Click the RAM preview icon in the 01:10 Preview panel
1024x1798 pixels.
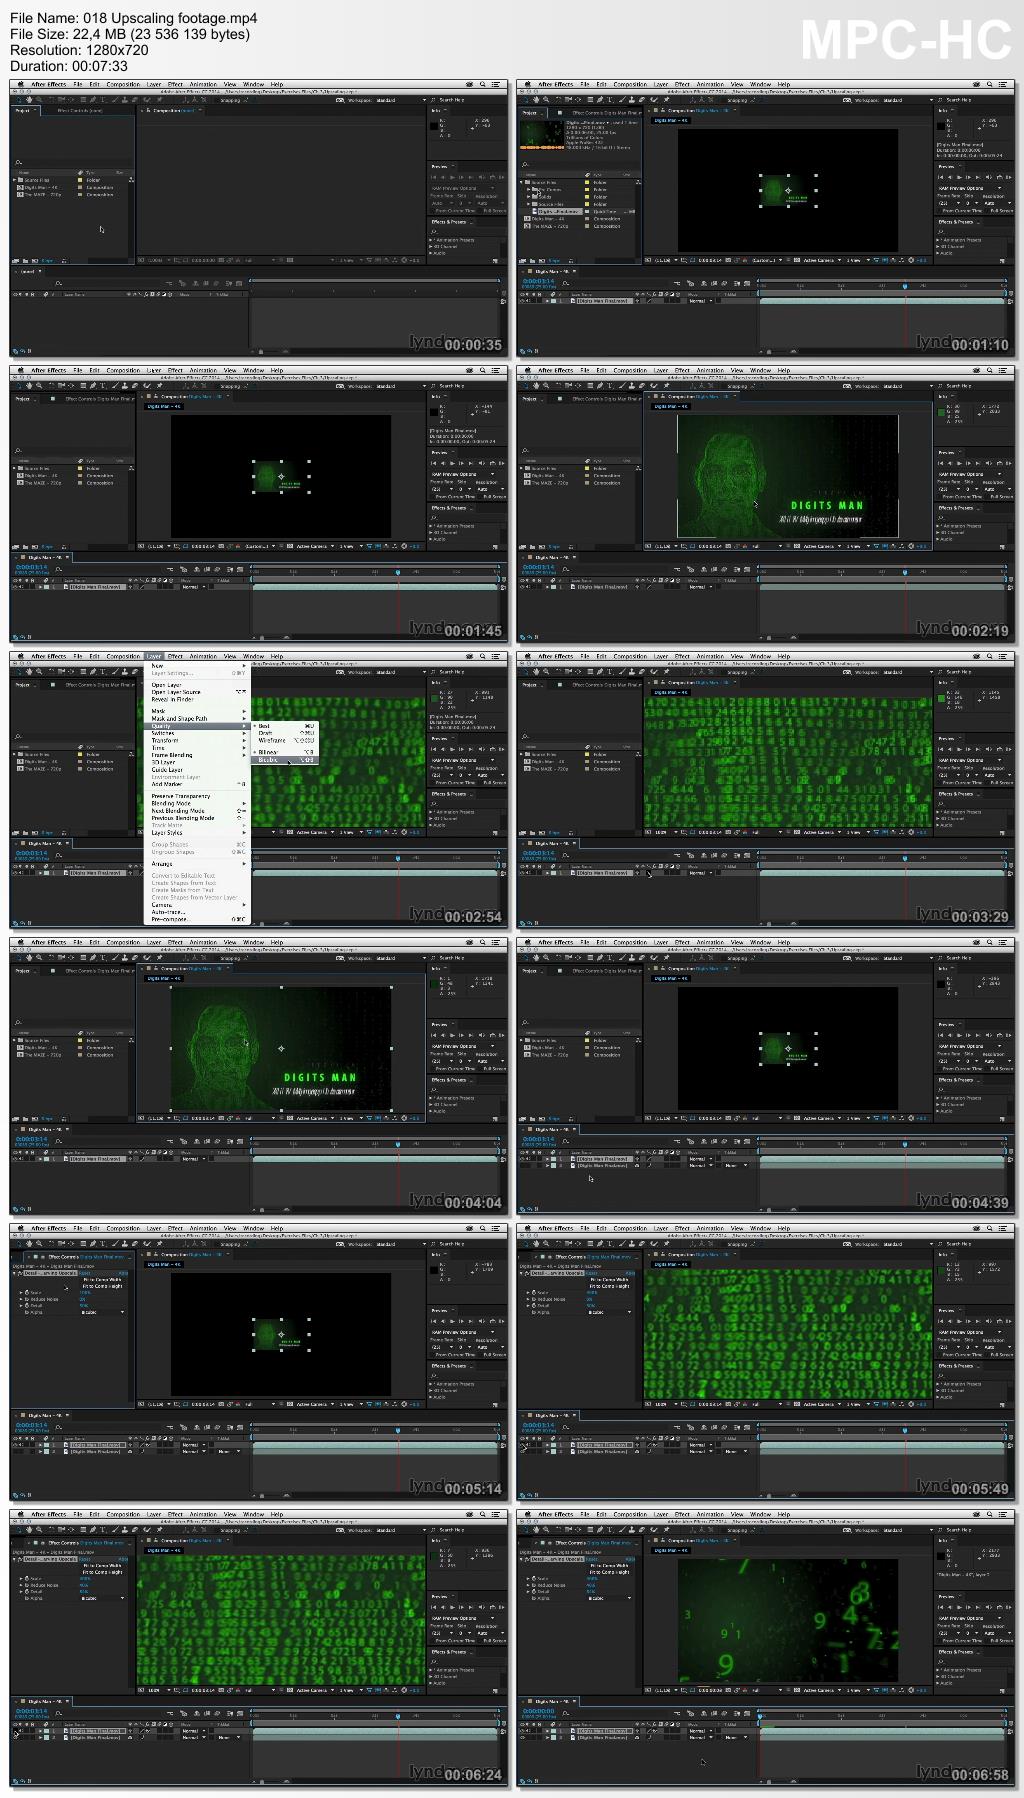(x=1009, y=178)
